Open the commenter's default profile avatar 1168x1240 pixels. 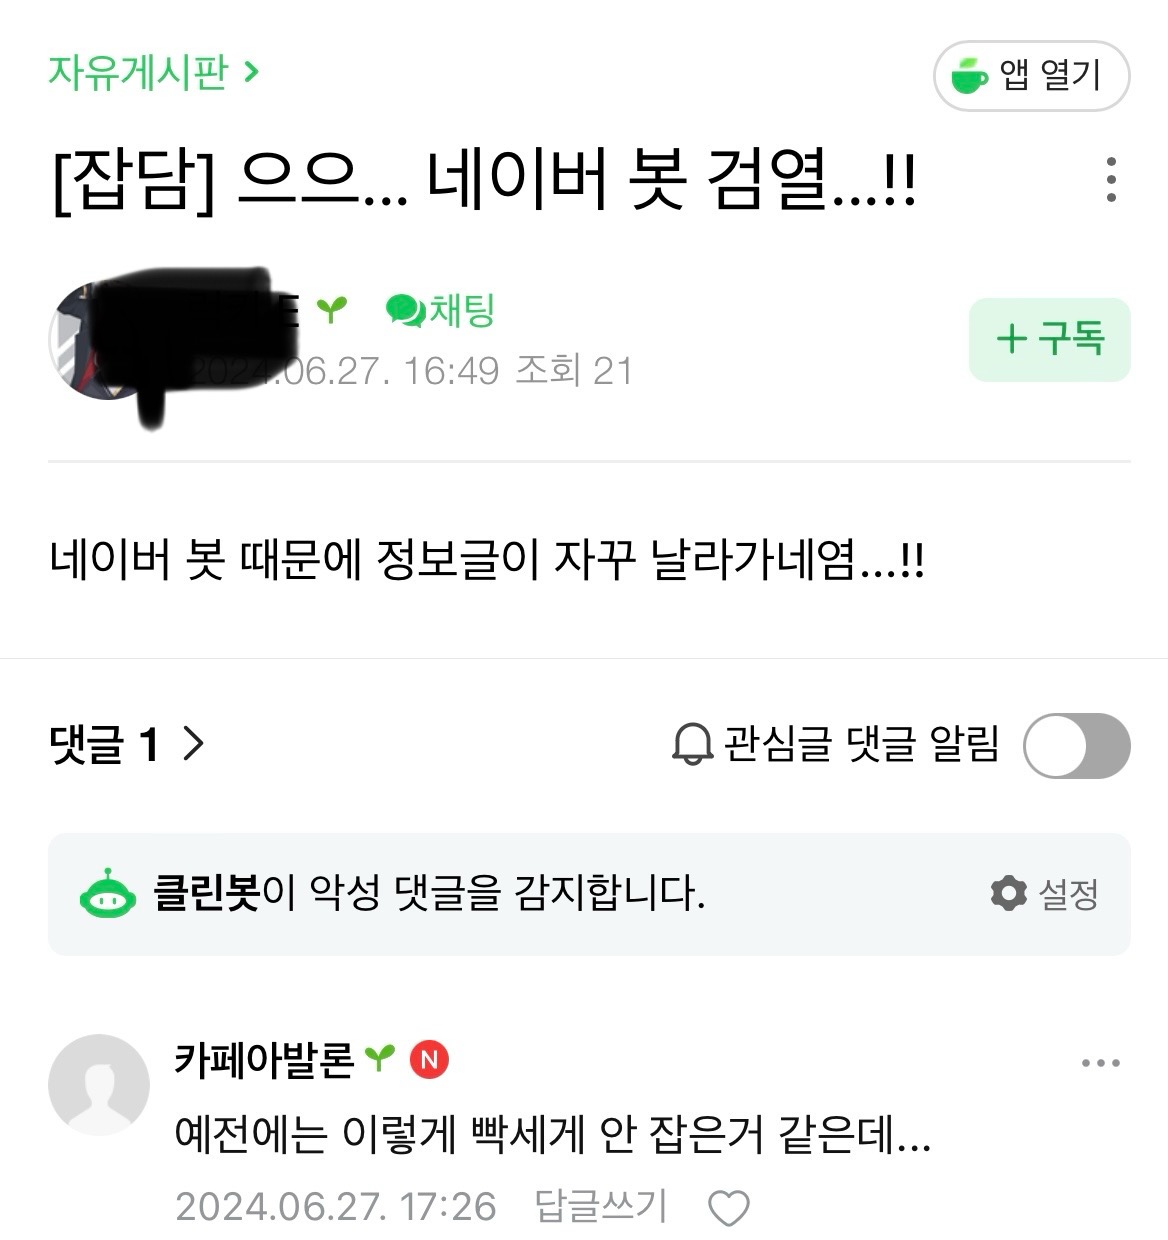(99, 1085)
